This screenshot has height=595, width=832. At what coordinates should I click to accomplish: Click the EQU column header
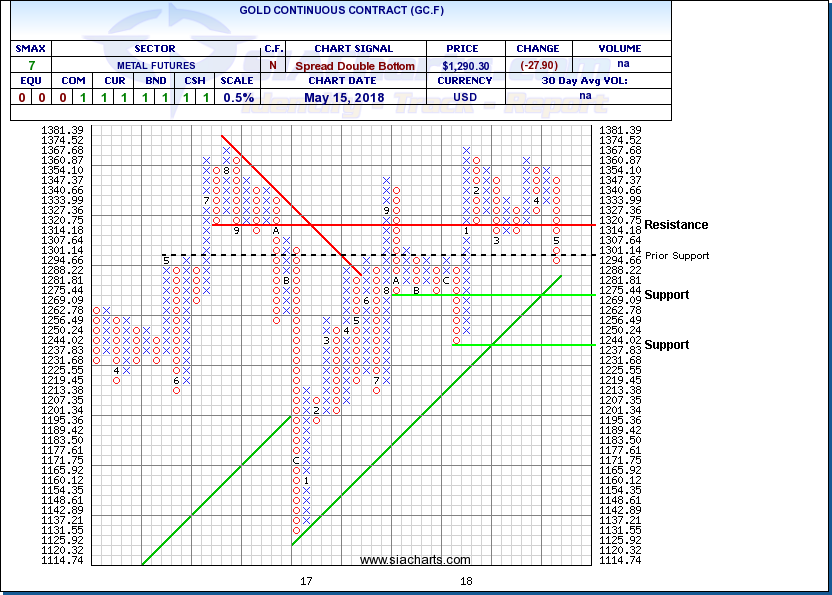pyautogui.click(x=30, y=80)
